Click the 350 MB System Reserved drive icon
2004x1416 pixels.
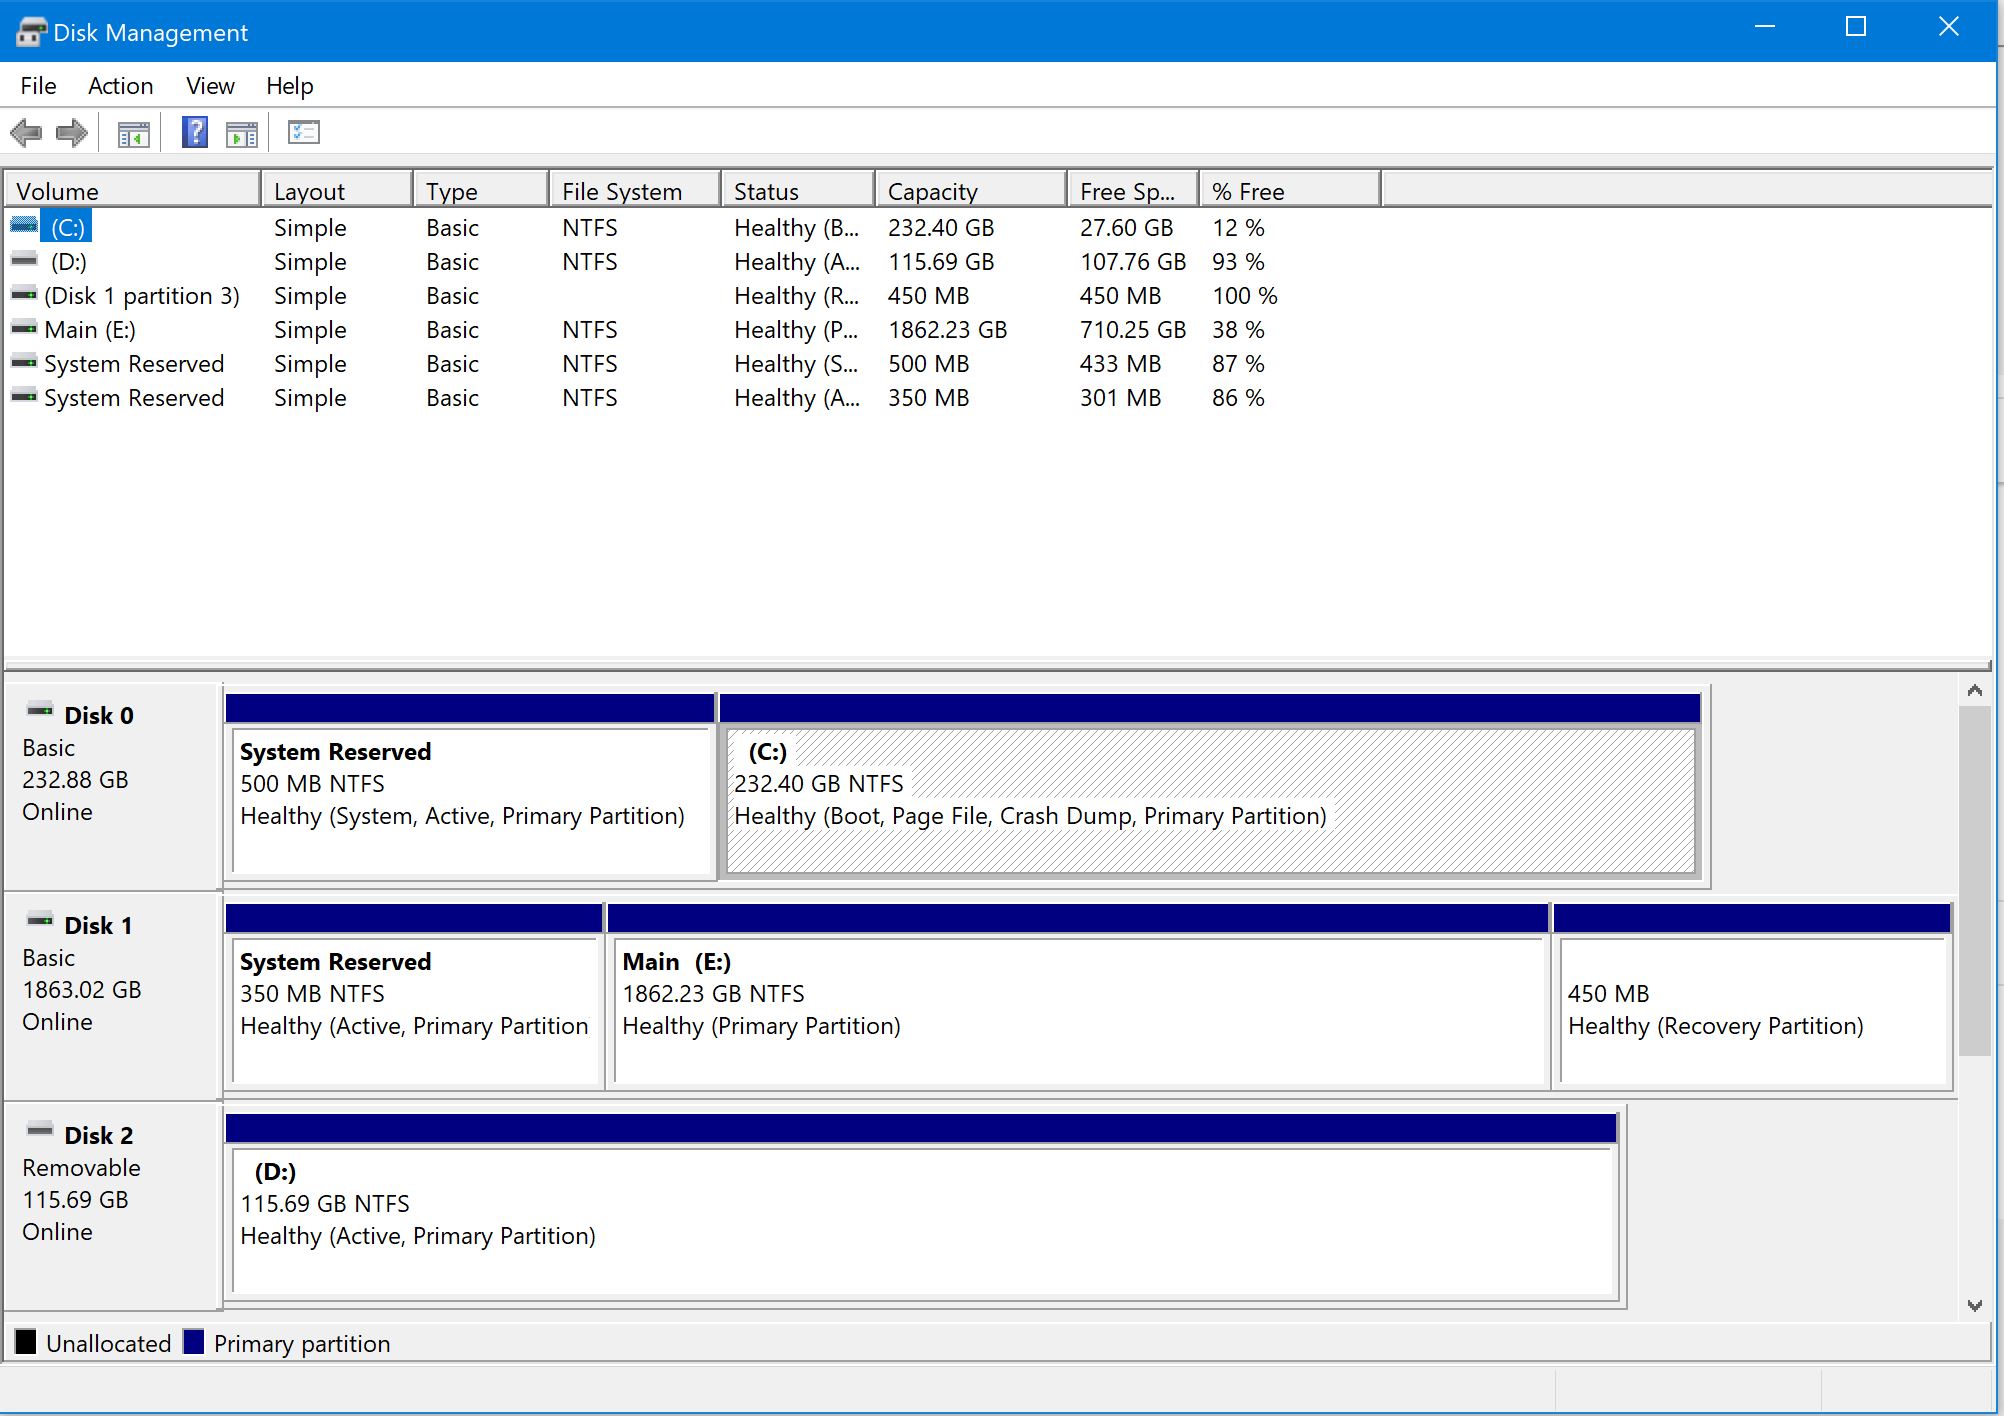(x=24, y=396)
